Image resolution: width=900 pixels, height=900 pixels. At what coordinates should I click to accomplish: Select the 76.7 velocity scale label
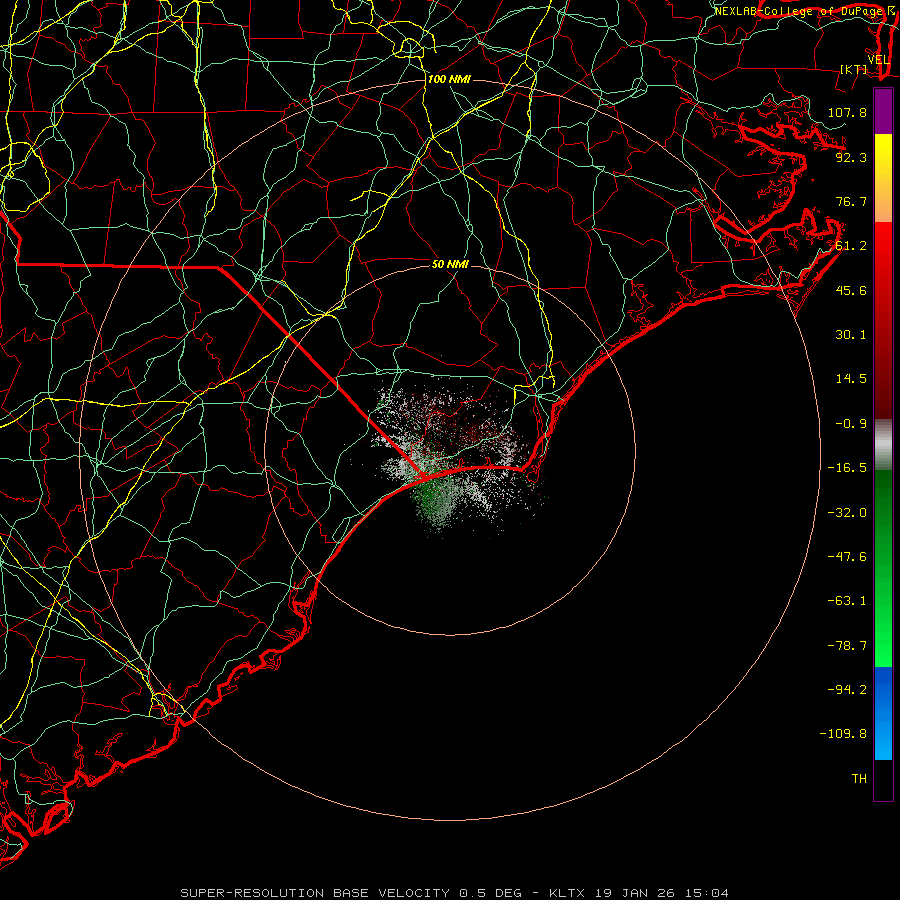click(x=851, y=201)
